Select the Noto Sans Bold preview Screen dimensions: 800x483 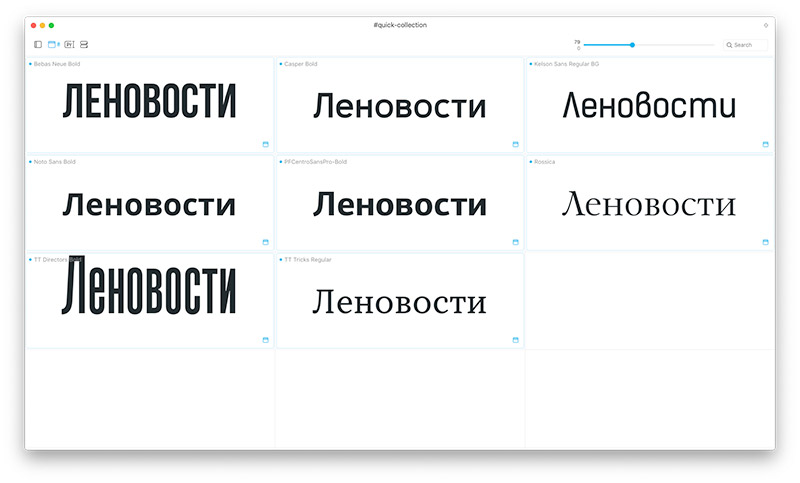pyautogui.click(x=149, y=205)
